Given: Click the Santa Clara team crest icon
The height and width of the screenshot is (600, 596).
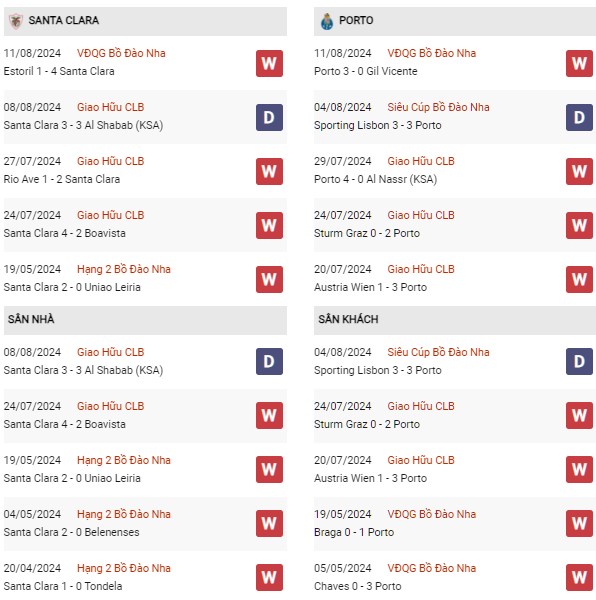Looking at the screenshot, I should (16, 21).
